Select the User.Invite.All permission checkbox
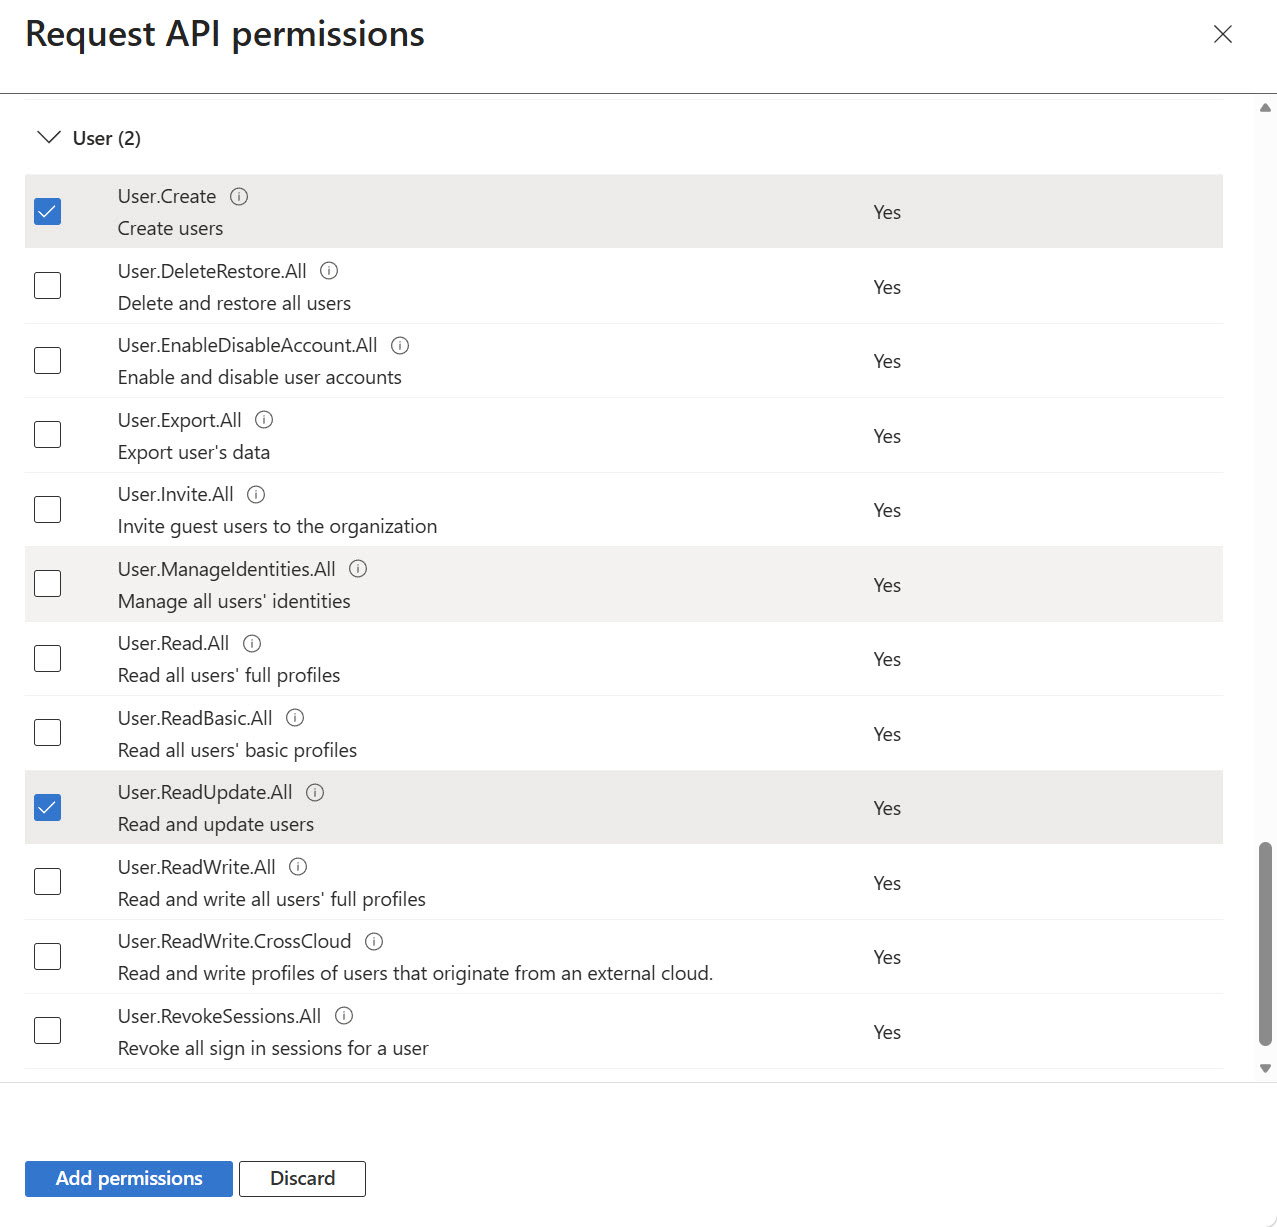This screenshot has height=1227, width=1277. tap(47, 509)
